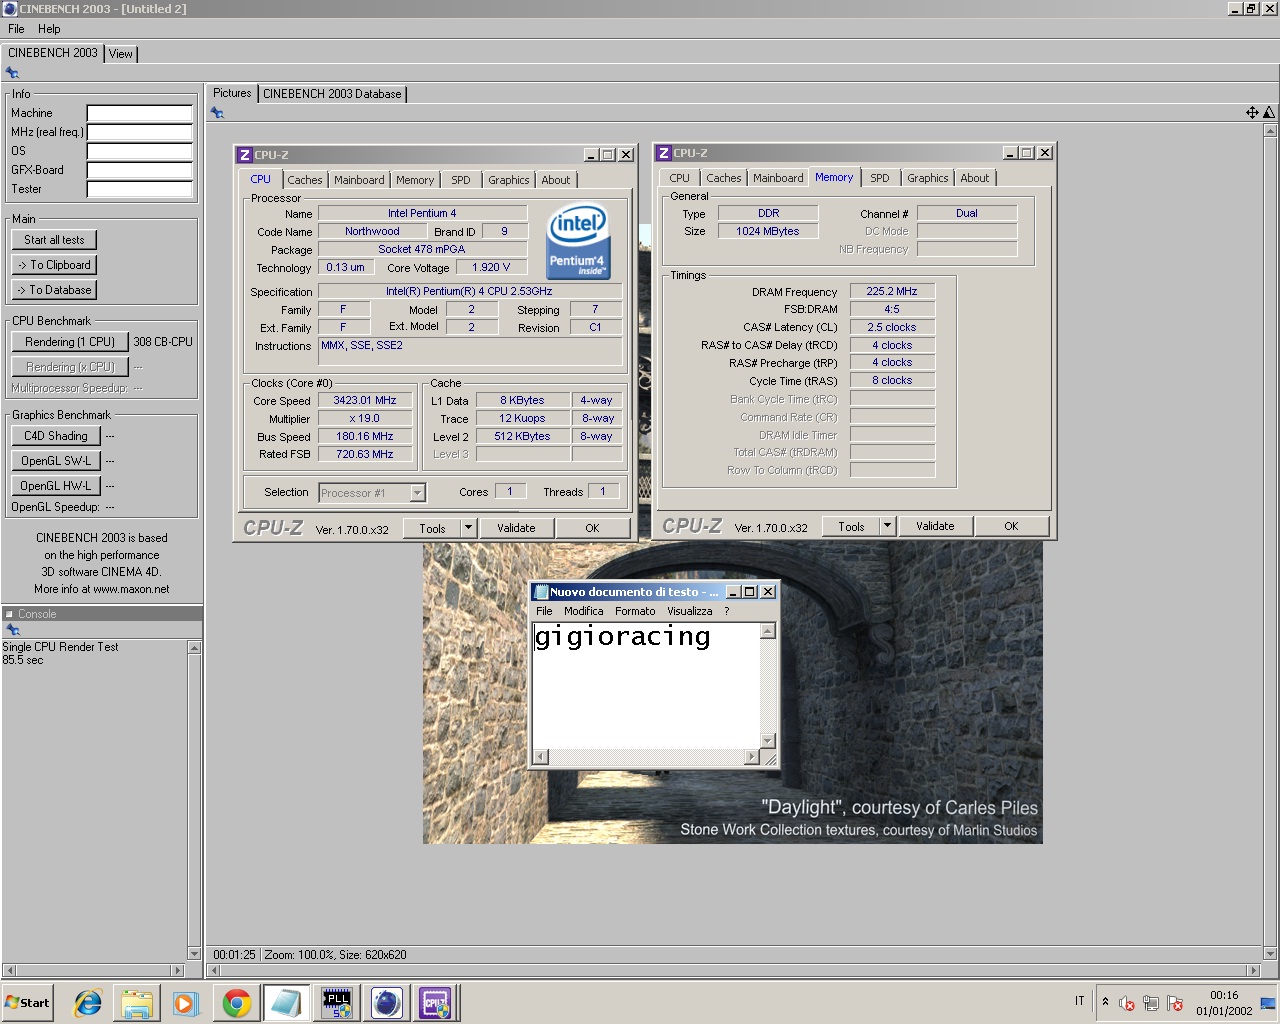Click the CPU-Z title icon of Memory window
Screen dimensions: 1280x1024
[663, 152]
